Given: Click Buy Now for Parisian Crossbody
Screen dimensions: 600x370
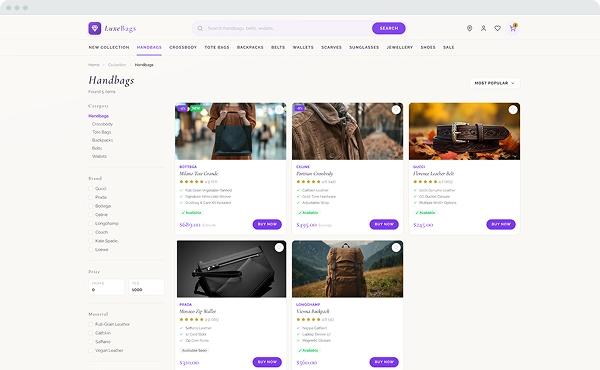Looking at the screenshot, I should pos(384,224).
